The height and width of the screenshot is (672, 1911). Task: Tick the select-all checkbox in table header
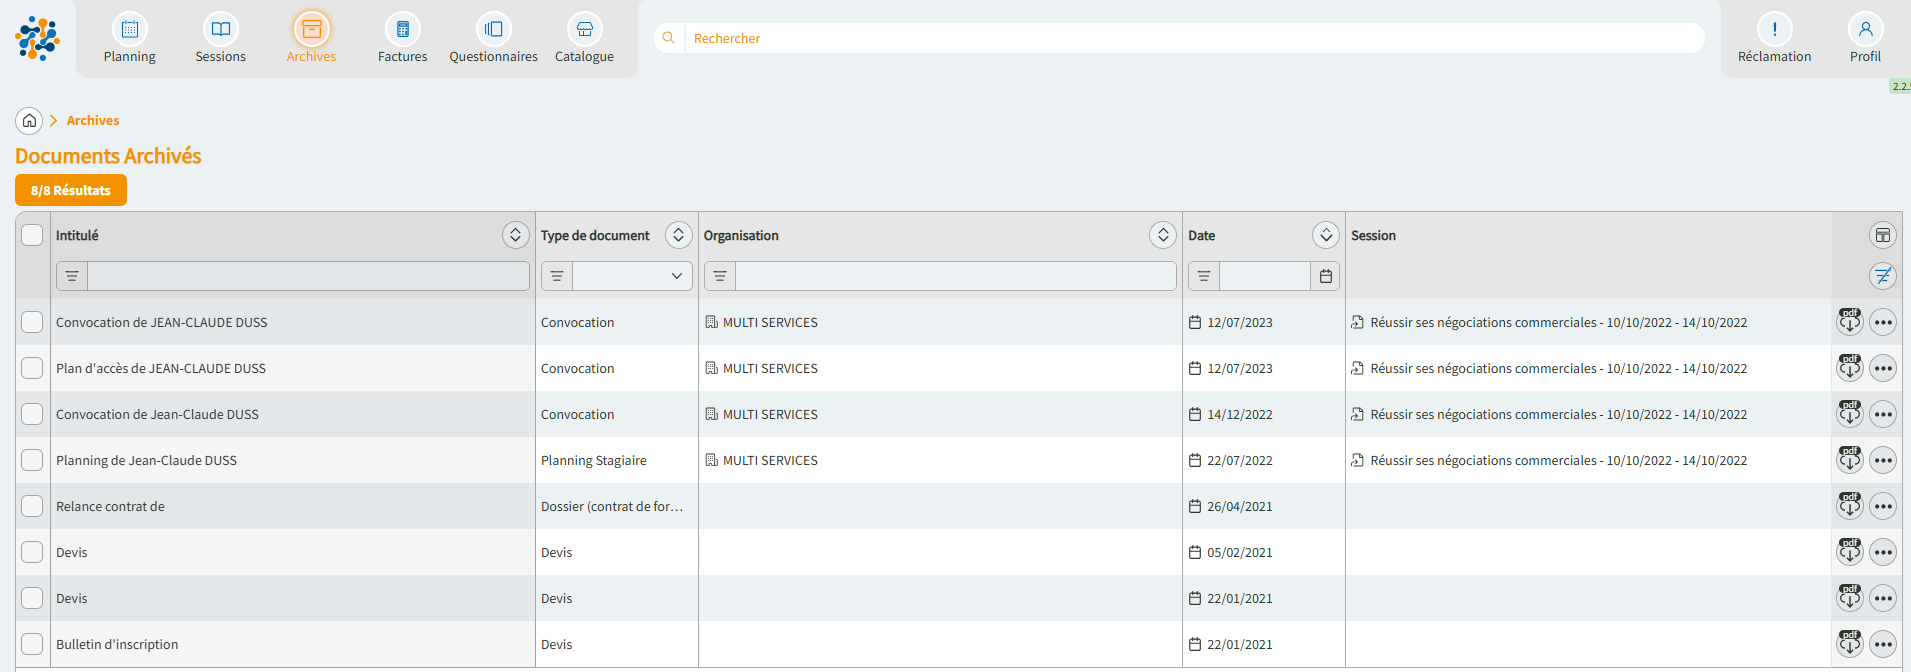[x=32, y=235]
